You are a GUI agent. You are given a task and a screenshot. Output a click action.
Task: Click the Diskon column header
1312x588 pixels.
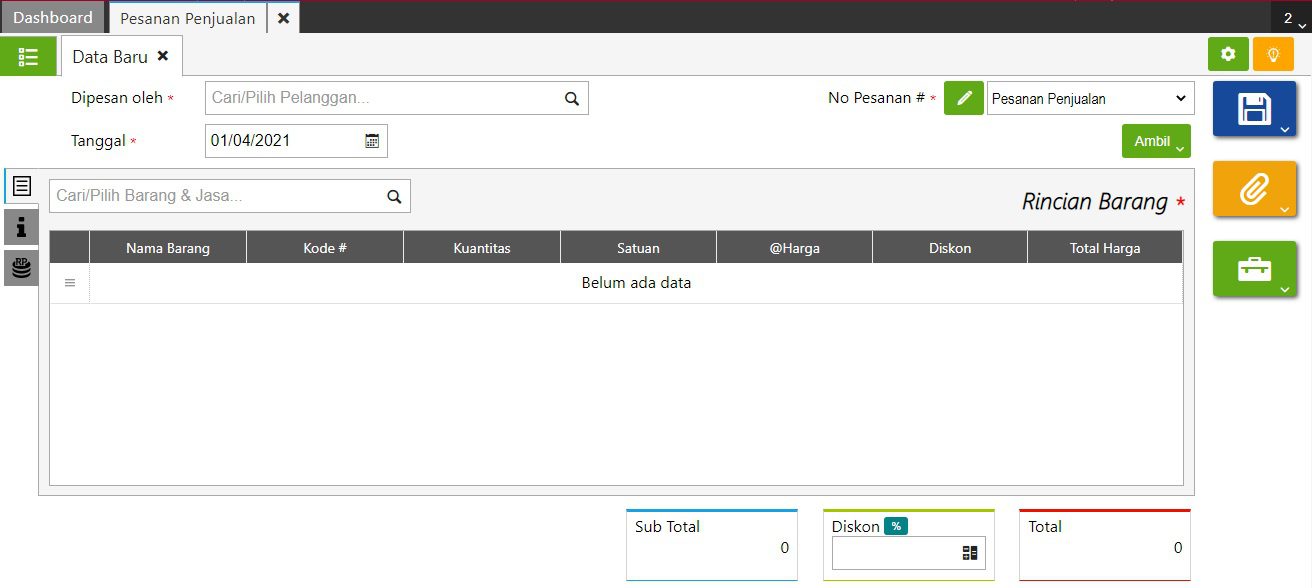pos(950,248)
